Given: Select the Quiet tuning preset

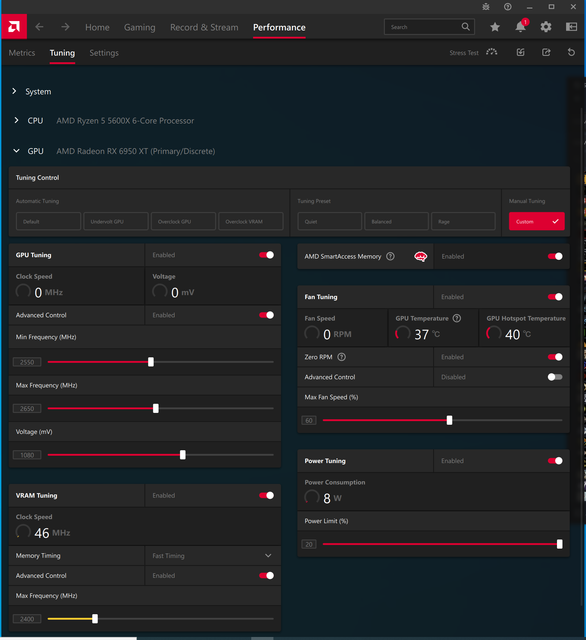Looking at the screenshot, I should coord(329,221).
